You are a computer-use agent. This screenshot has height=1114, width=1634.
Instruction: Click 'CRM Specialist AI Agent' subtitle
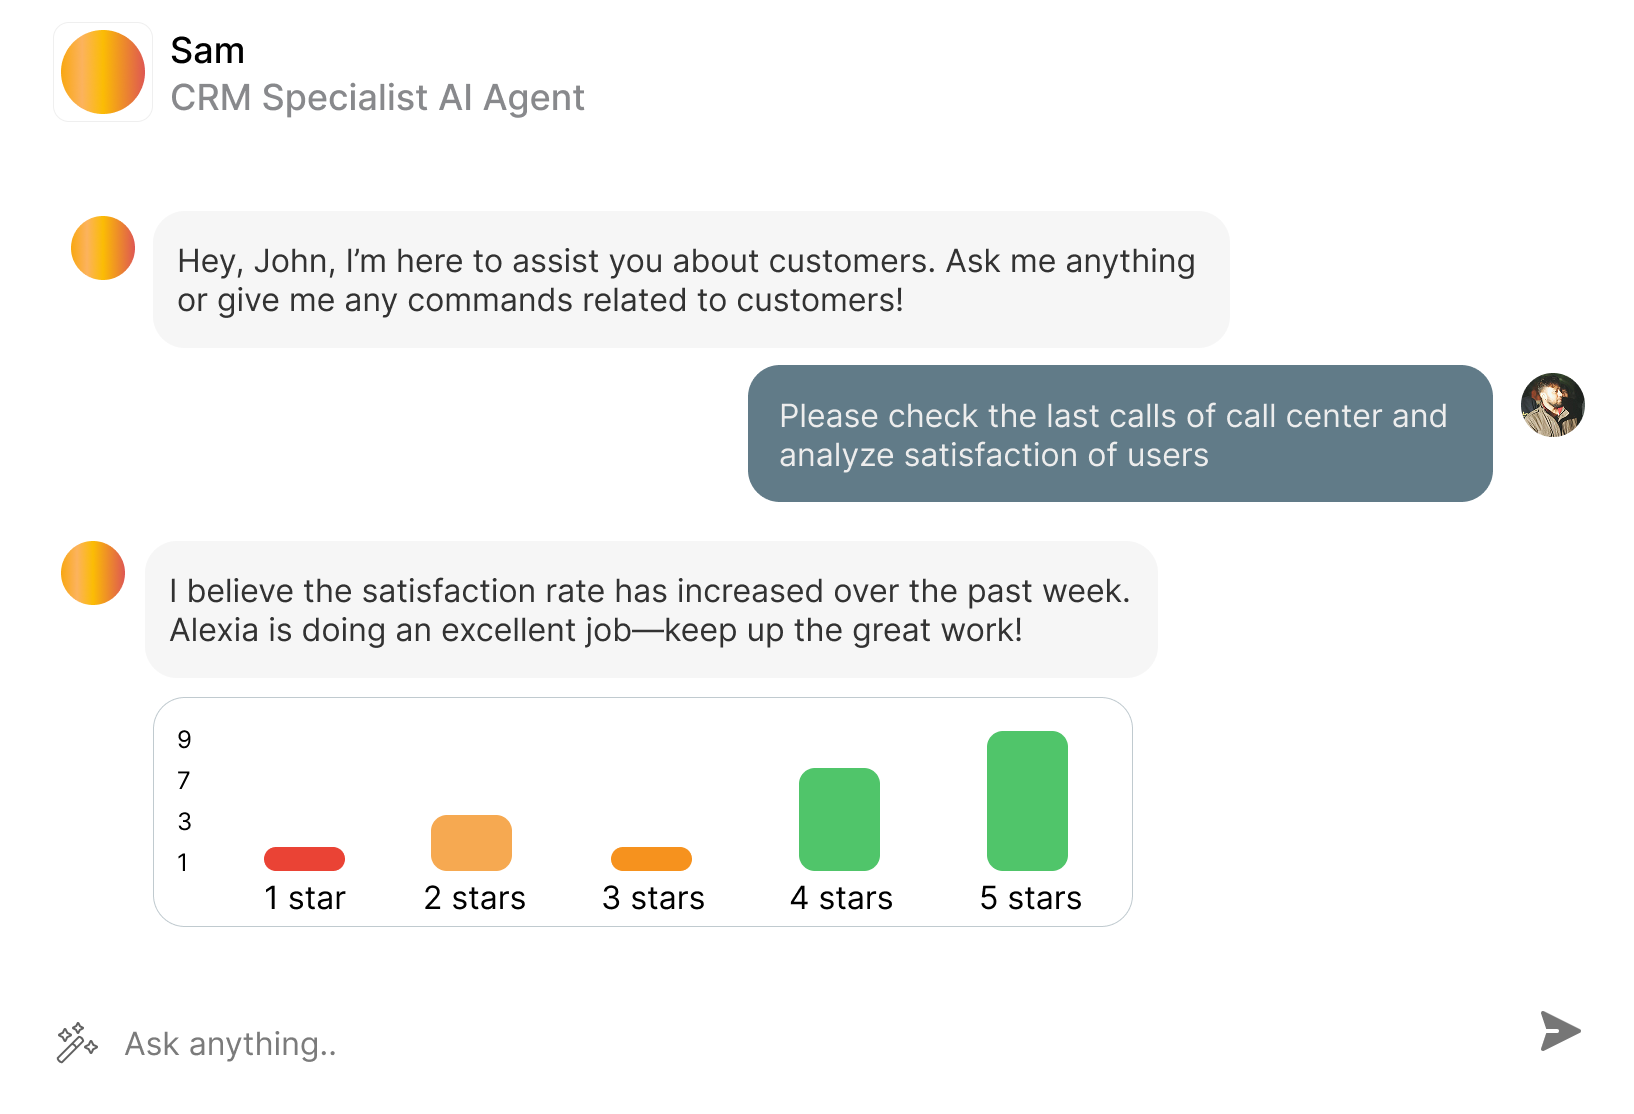tap(377, 98)
